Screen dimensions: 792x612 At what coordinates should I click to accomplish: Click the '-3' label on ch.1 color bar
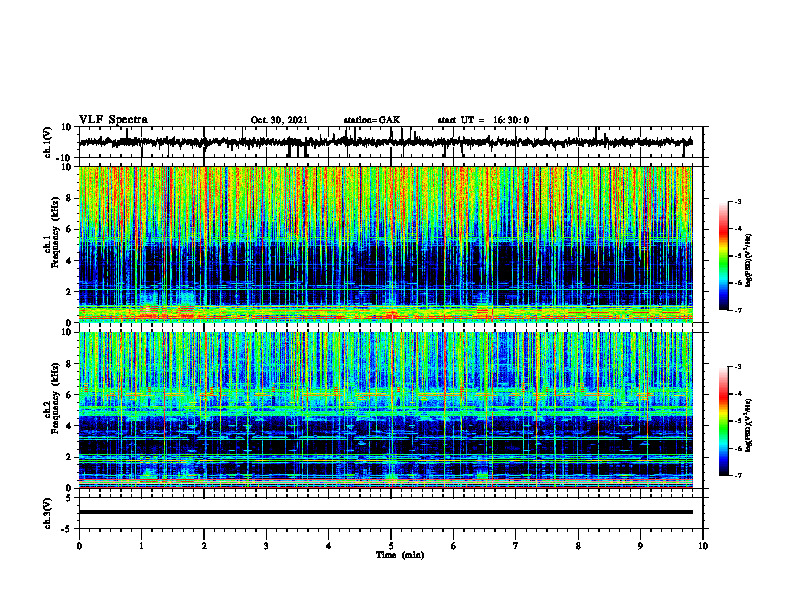point(738,202)
